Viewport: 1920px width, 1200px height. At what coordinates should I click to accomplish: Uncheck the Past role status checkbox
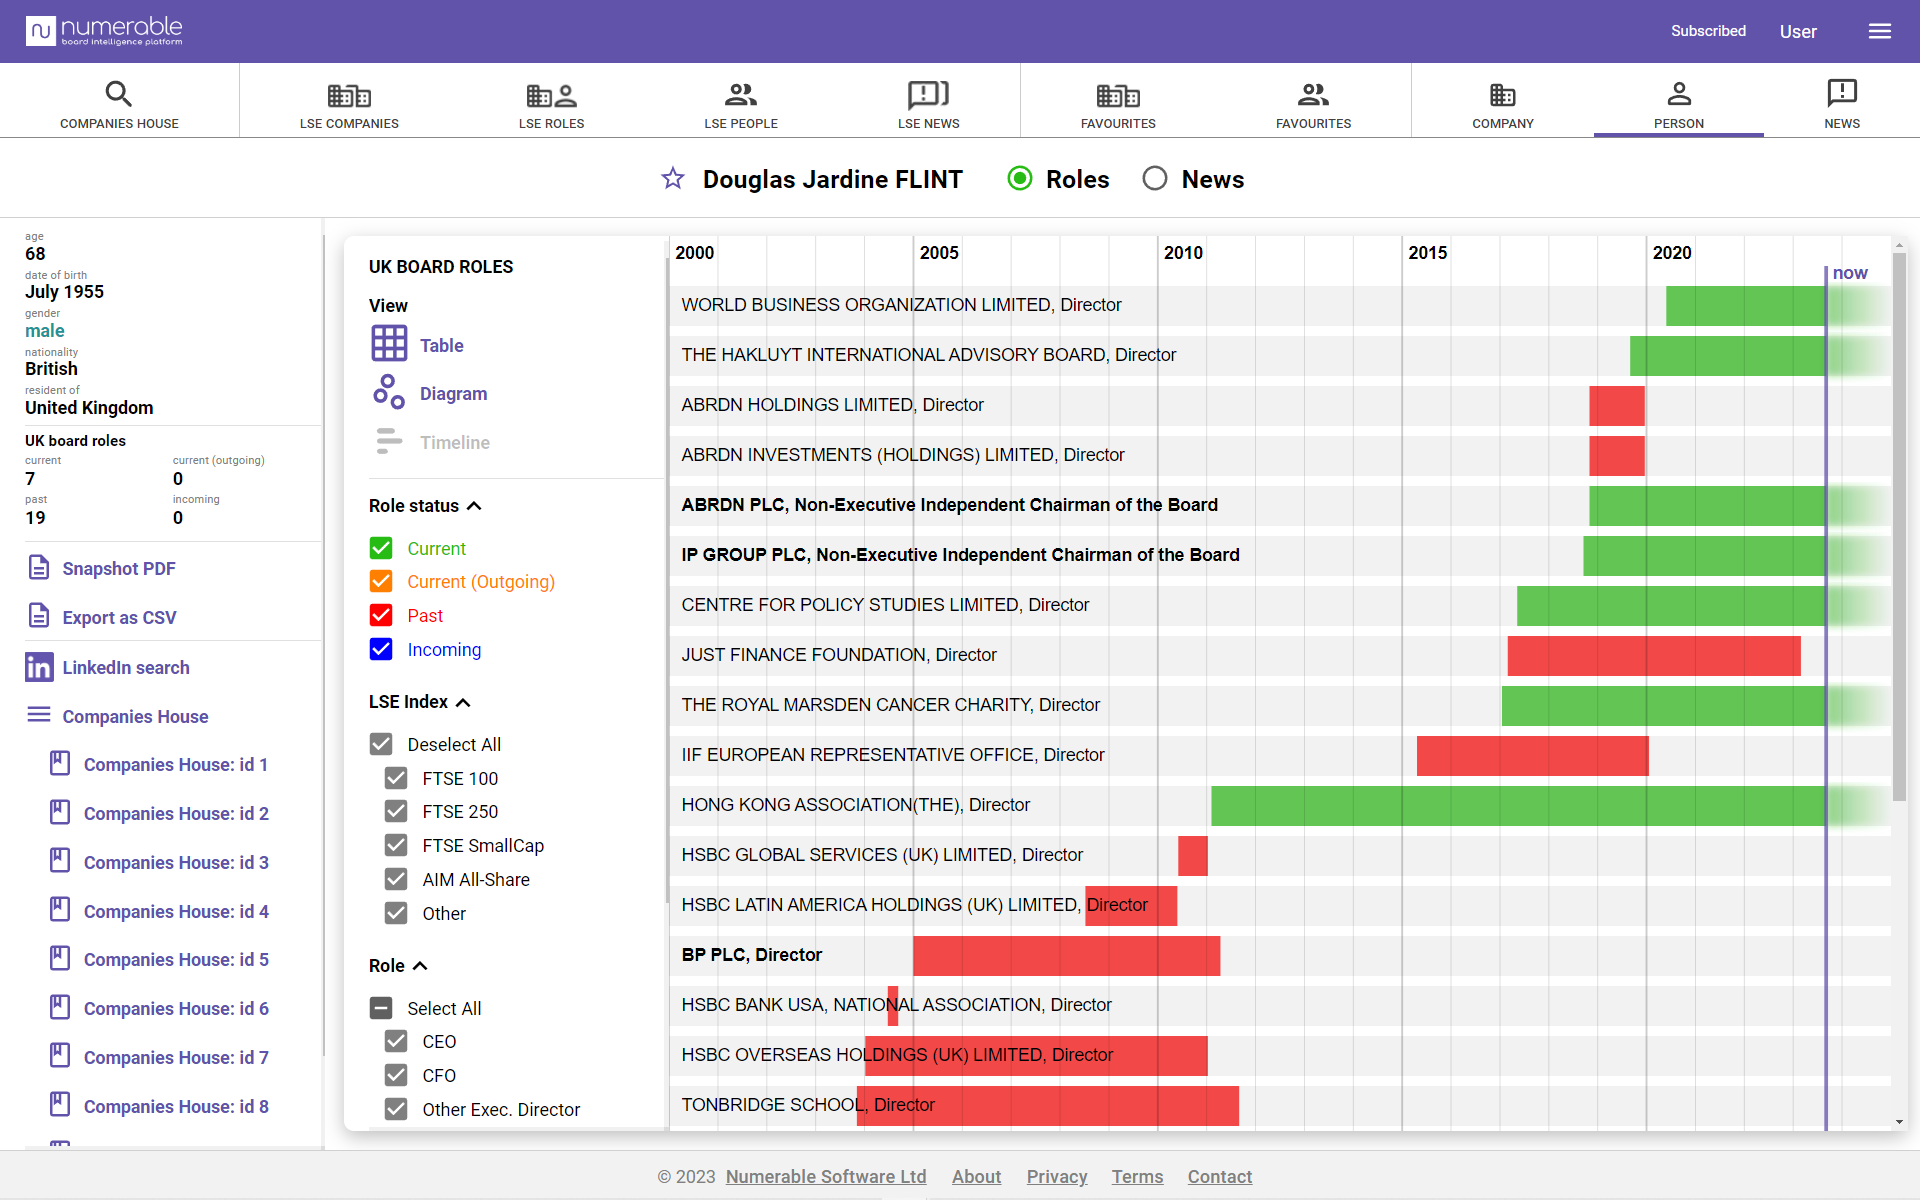[x=381, y=615]
